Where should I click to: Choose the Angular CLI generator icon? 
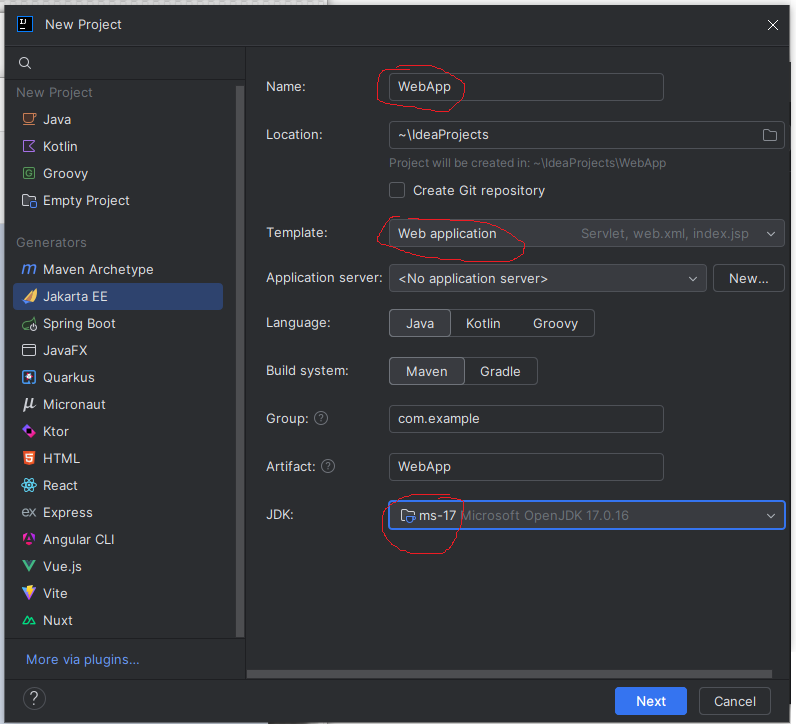(x=28, y=540)
